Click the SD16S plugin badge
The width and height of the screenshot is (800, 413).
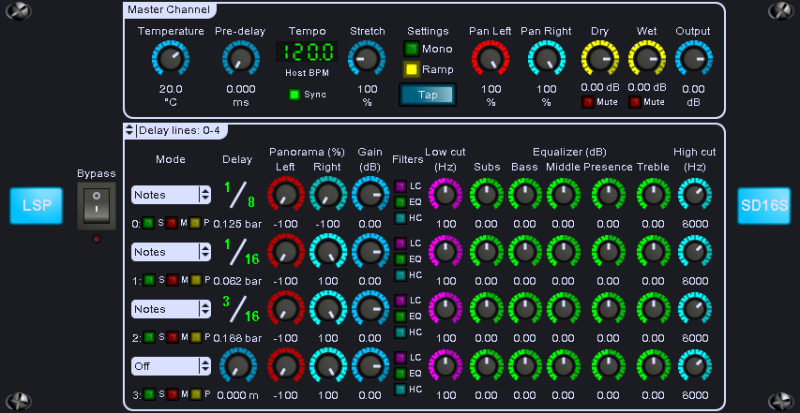(x=764, y=204)
